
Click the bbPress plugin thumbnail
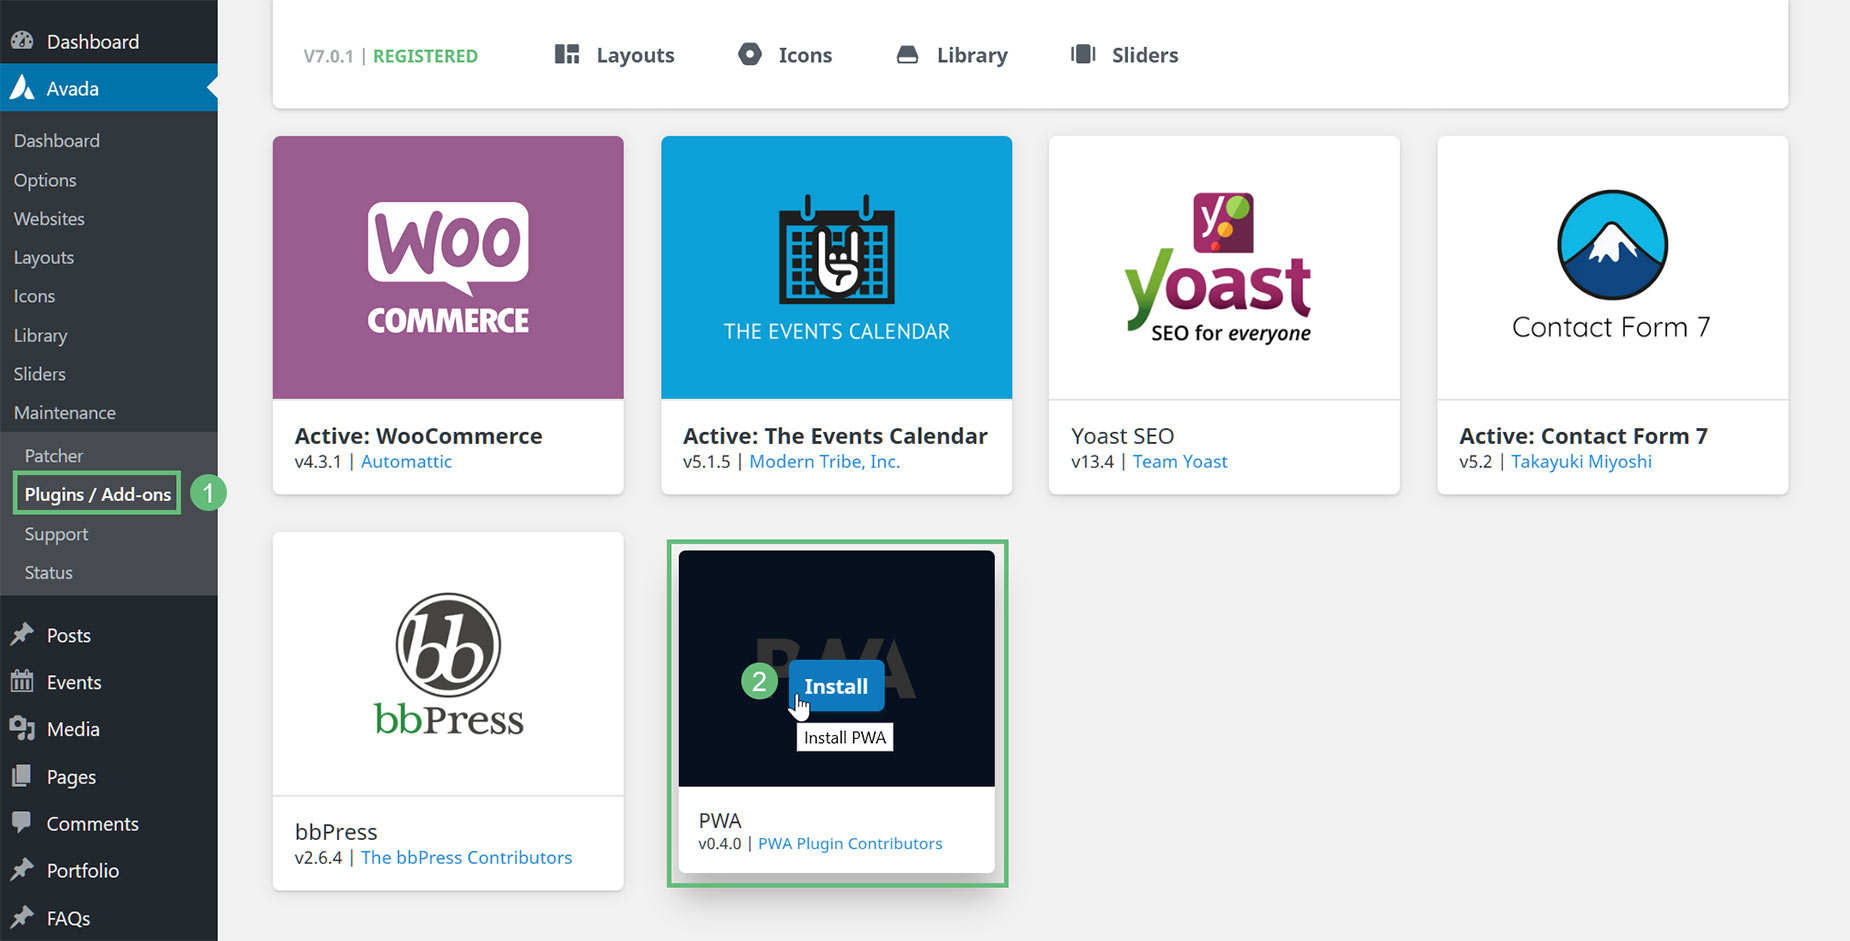(448, 663)
